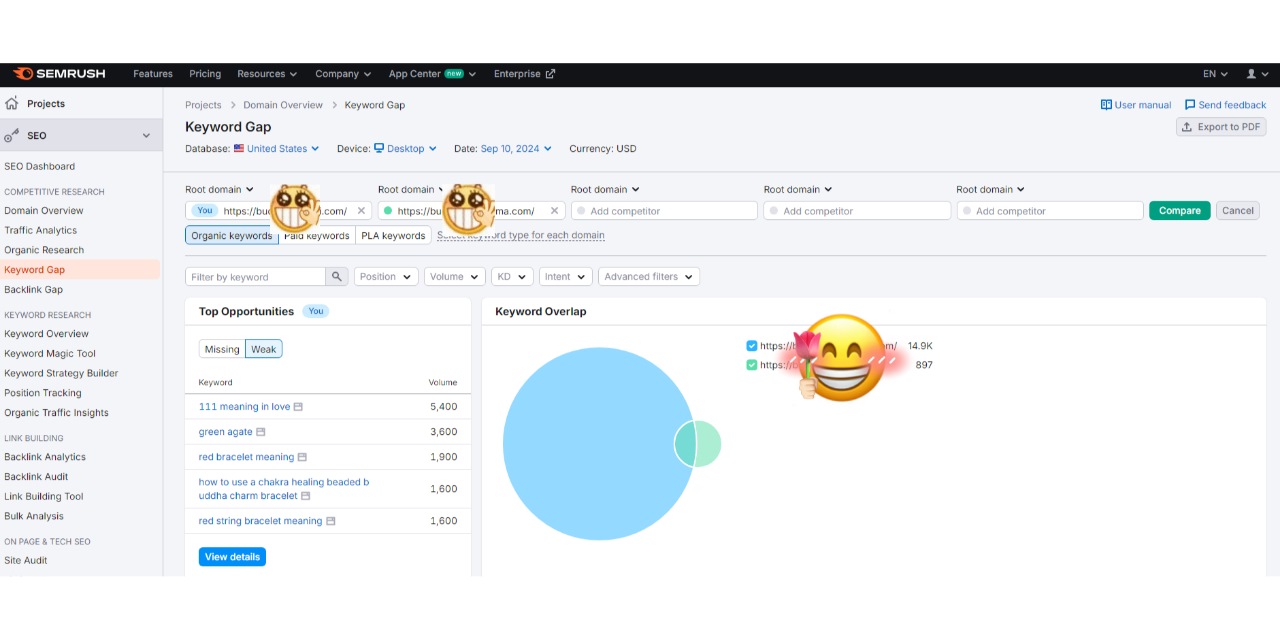Click the Cancel button
The width and height of the screenshot is (1280, 639).
coord(1238,211)
